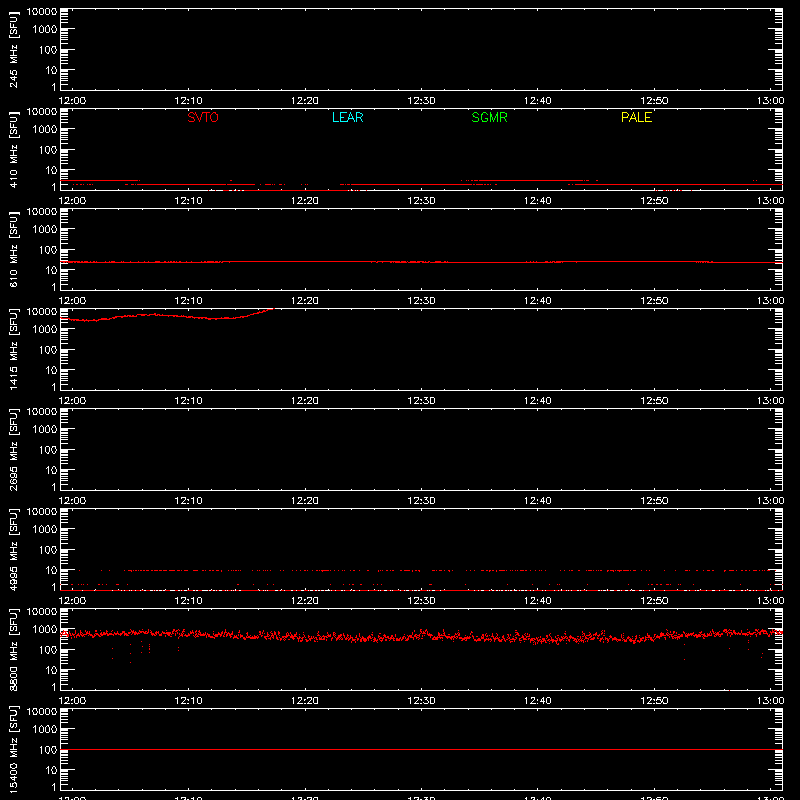The image size is (800, 800).
Task: Click the cyan LEAR station label
Action: coord(347,117)
